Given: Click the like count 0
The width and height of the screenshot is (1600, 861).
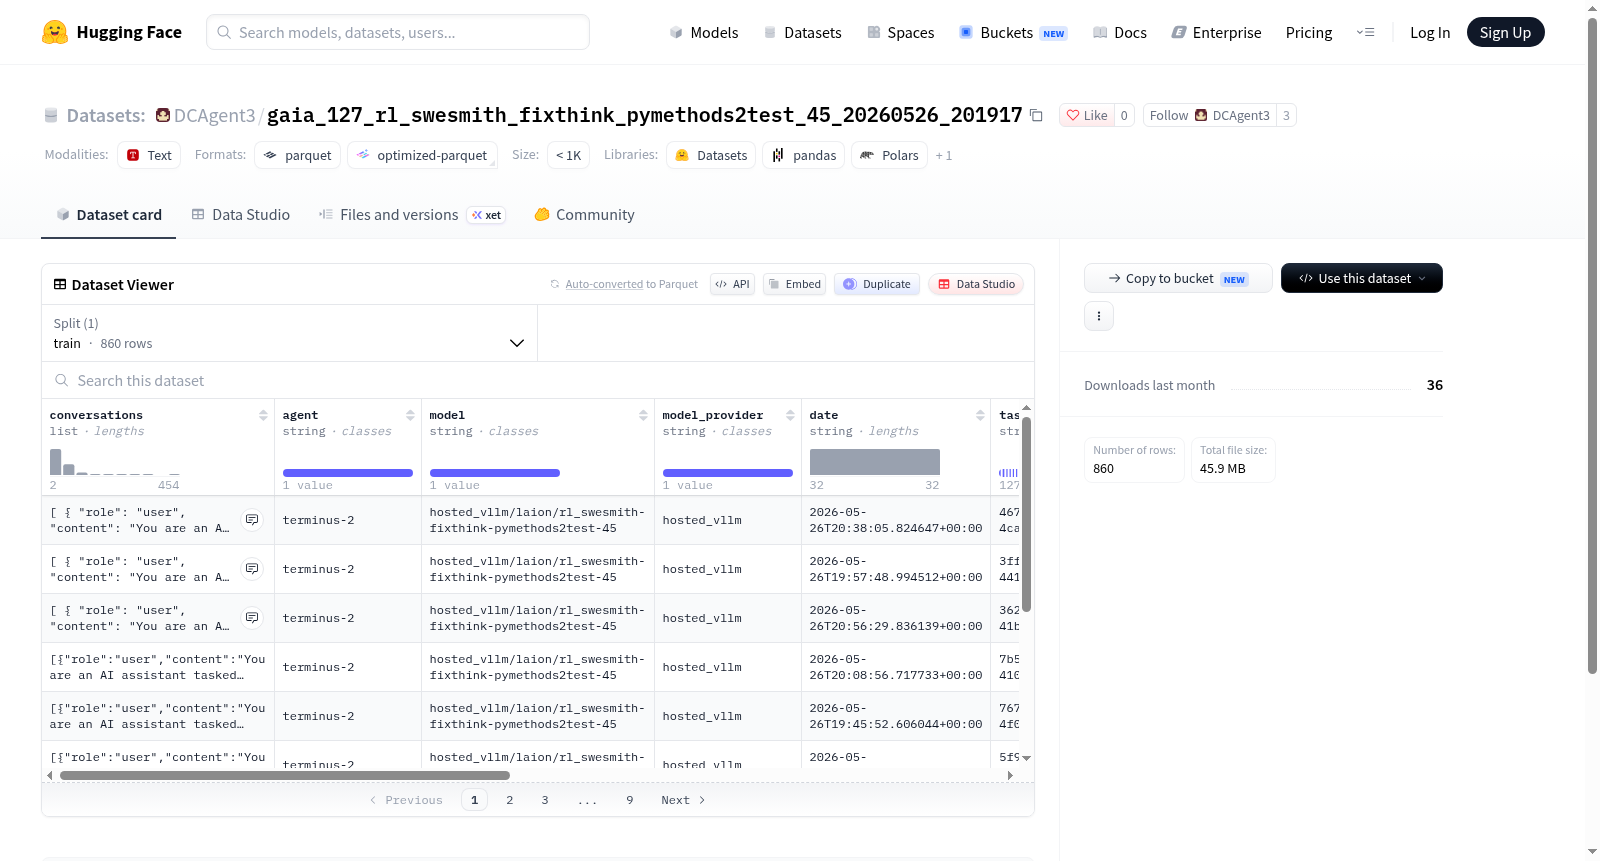Looking at the screenshot, I should coord(1124,115).
